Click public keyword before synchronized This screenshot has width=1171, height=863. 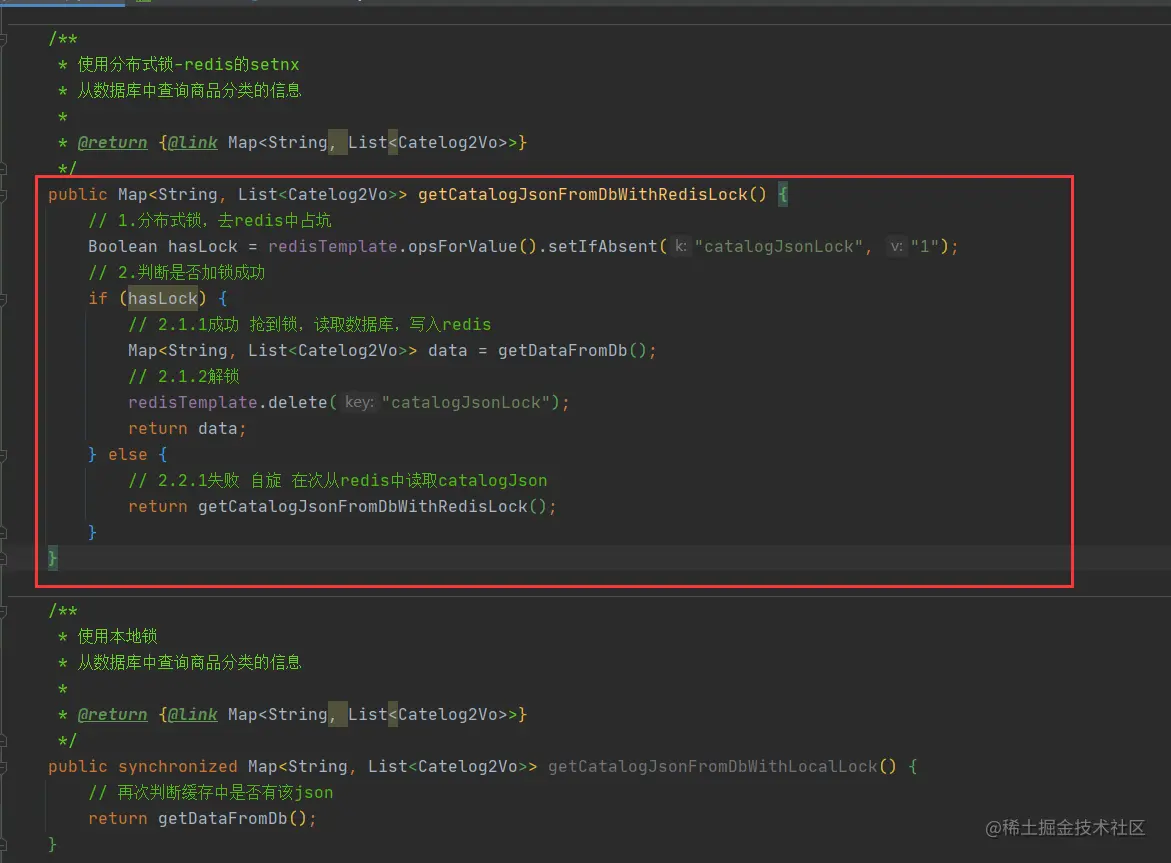[78, 767]
